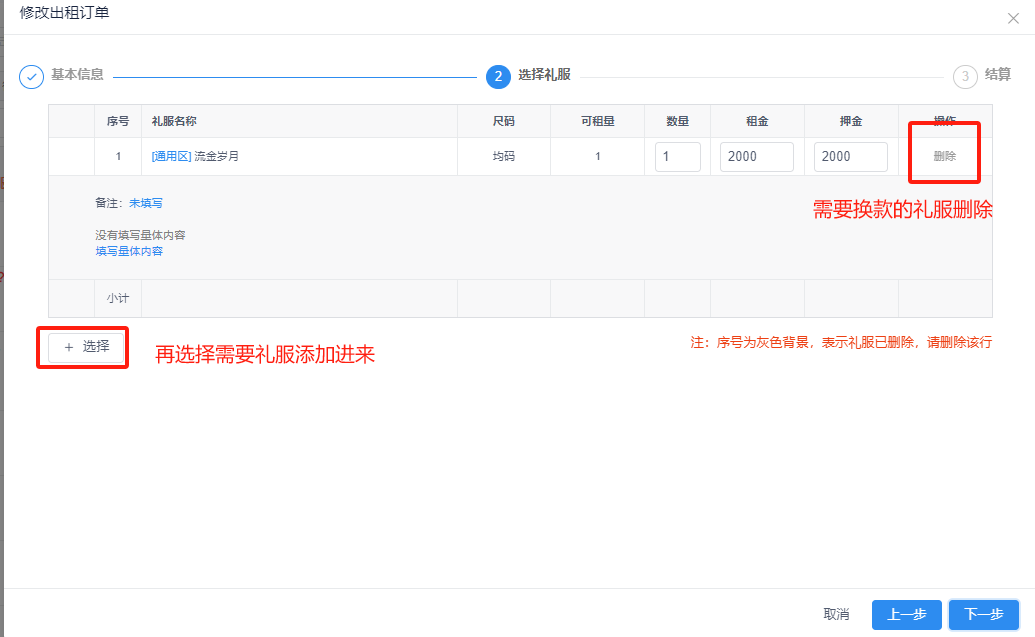Click 下一步 to proceed
The image size is (1035, 637).
983,614
